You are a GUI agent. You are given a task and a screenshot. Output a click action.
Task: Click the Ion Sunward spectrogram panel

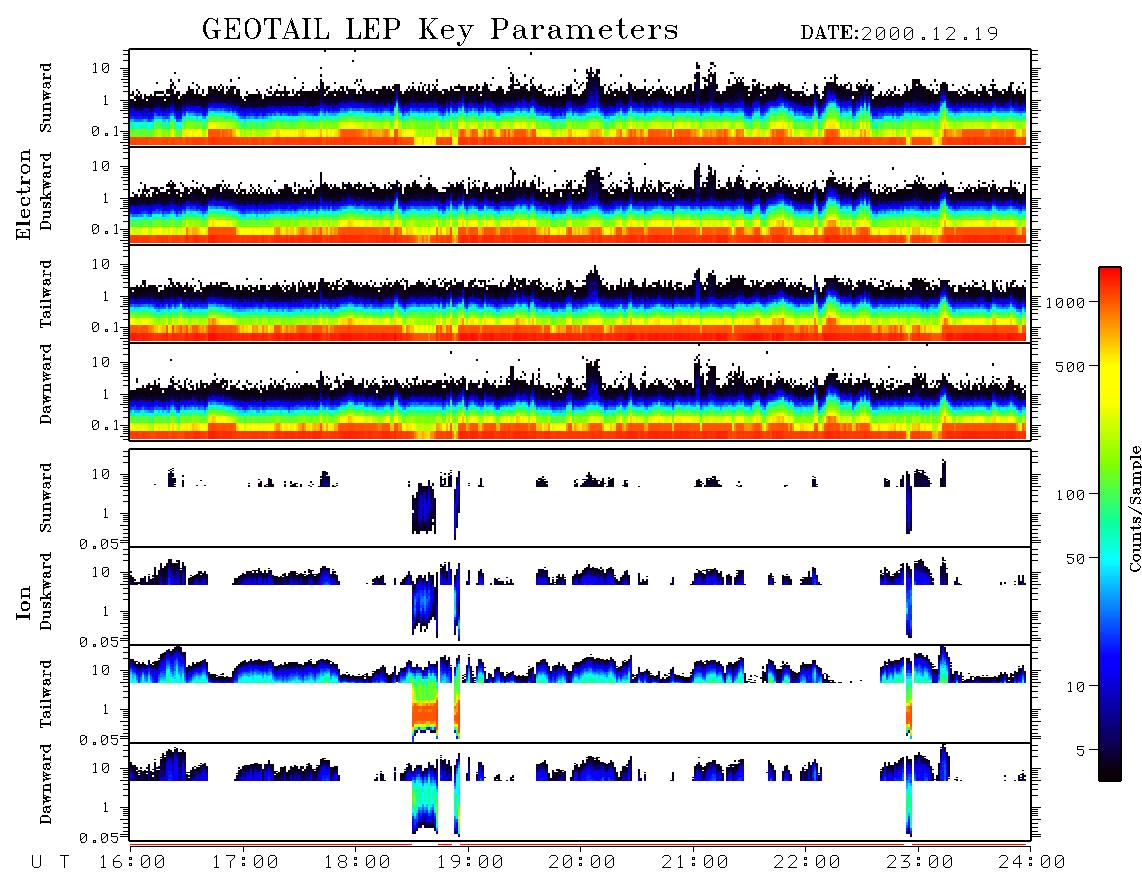580,498
